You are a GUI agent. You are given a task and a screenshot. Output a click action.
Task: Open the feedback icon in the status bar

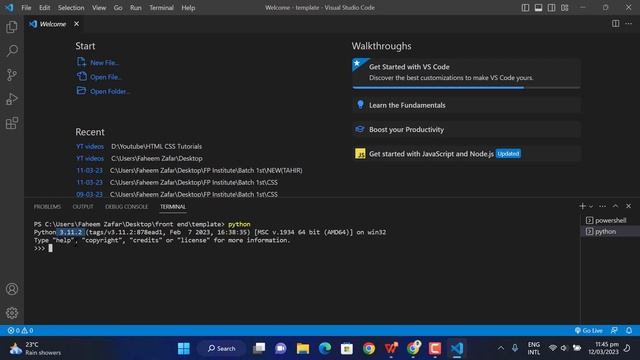[x=614, y=331]
